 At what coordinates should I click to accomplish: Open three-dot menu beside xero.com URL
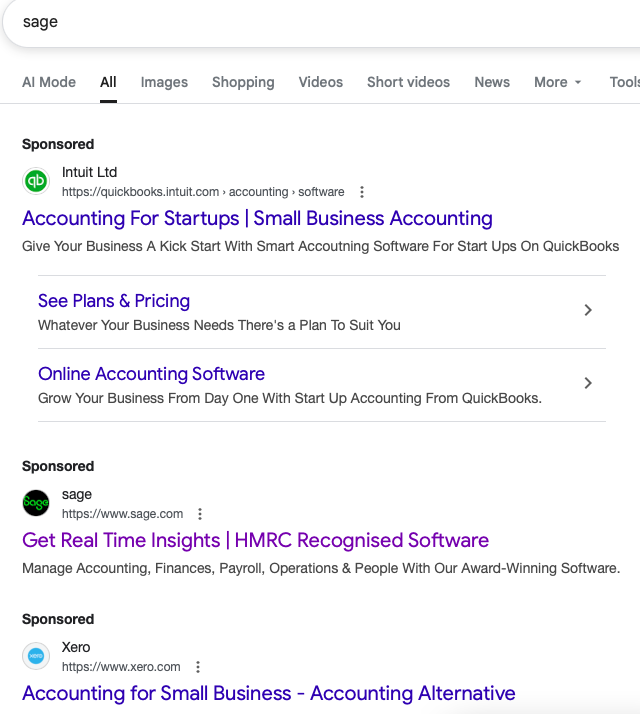(x=198, y=667)
